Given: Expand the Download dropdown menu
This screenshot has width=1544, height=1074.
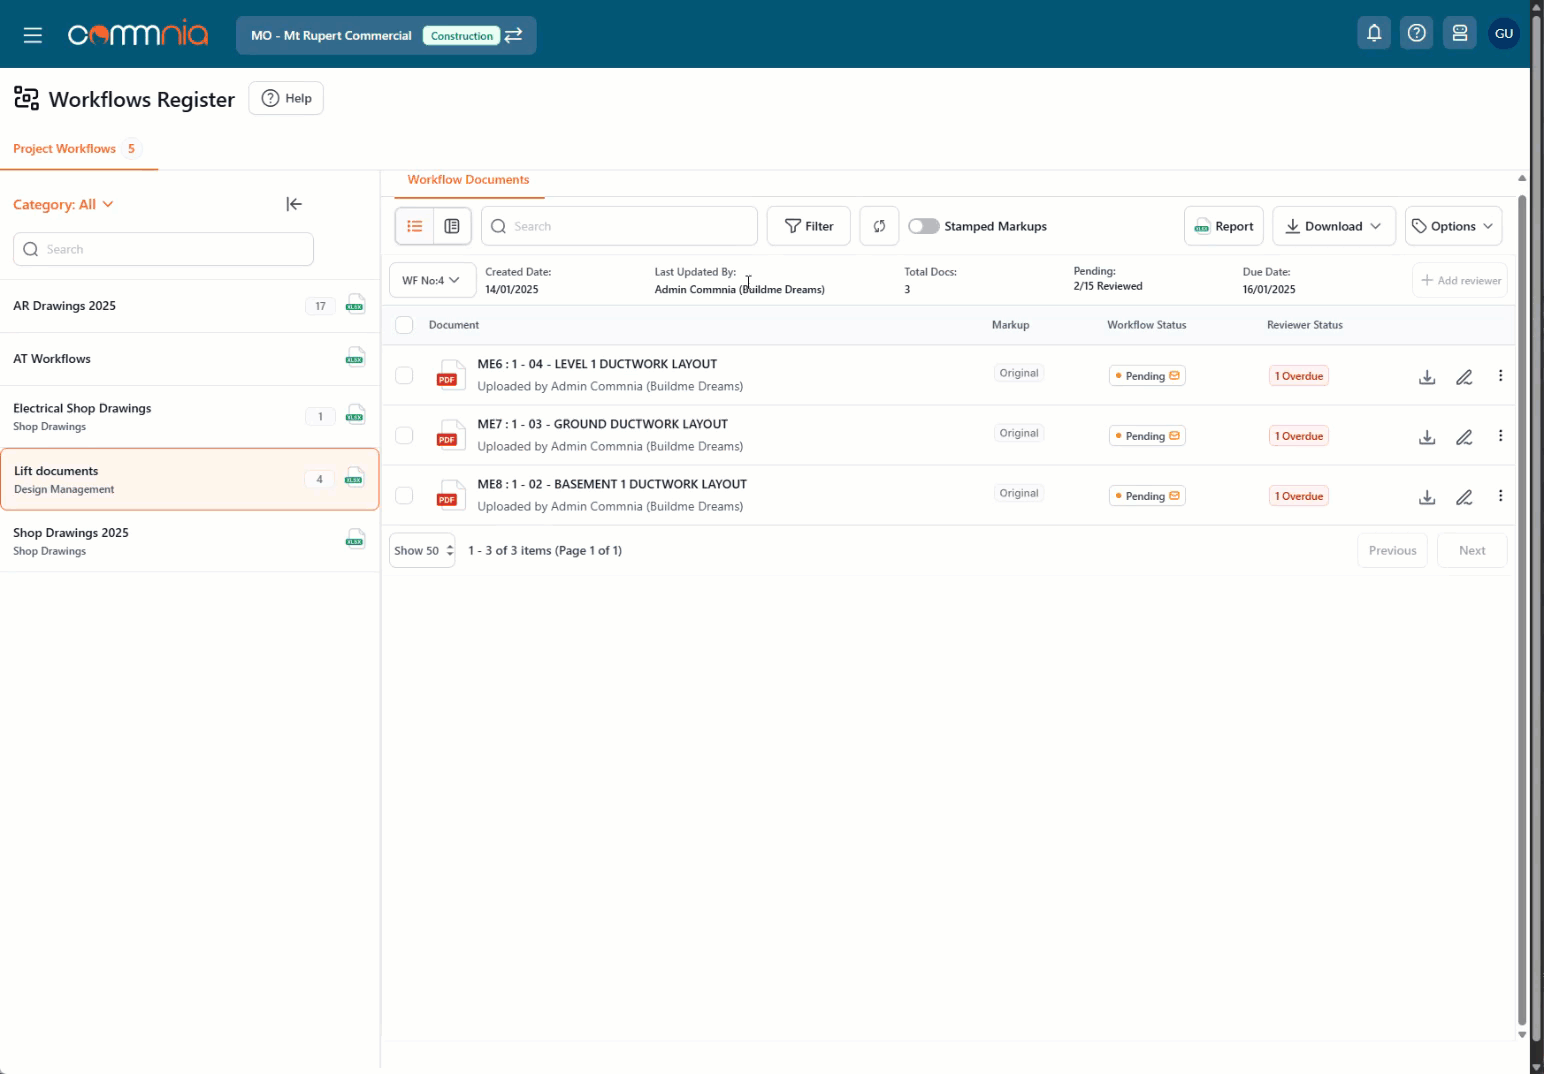Looking at the screenshot, I should click(1333, 226).
